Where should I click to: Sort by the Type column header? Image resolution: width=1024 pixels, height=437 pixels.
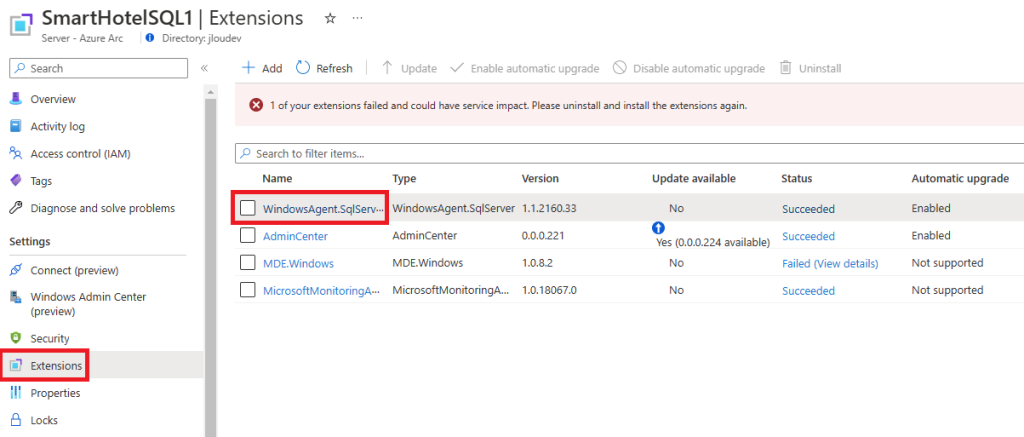(404, 178)
